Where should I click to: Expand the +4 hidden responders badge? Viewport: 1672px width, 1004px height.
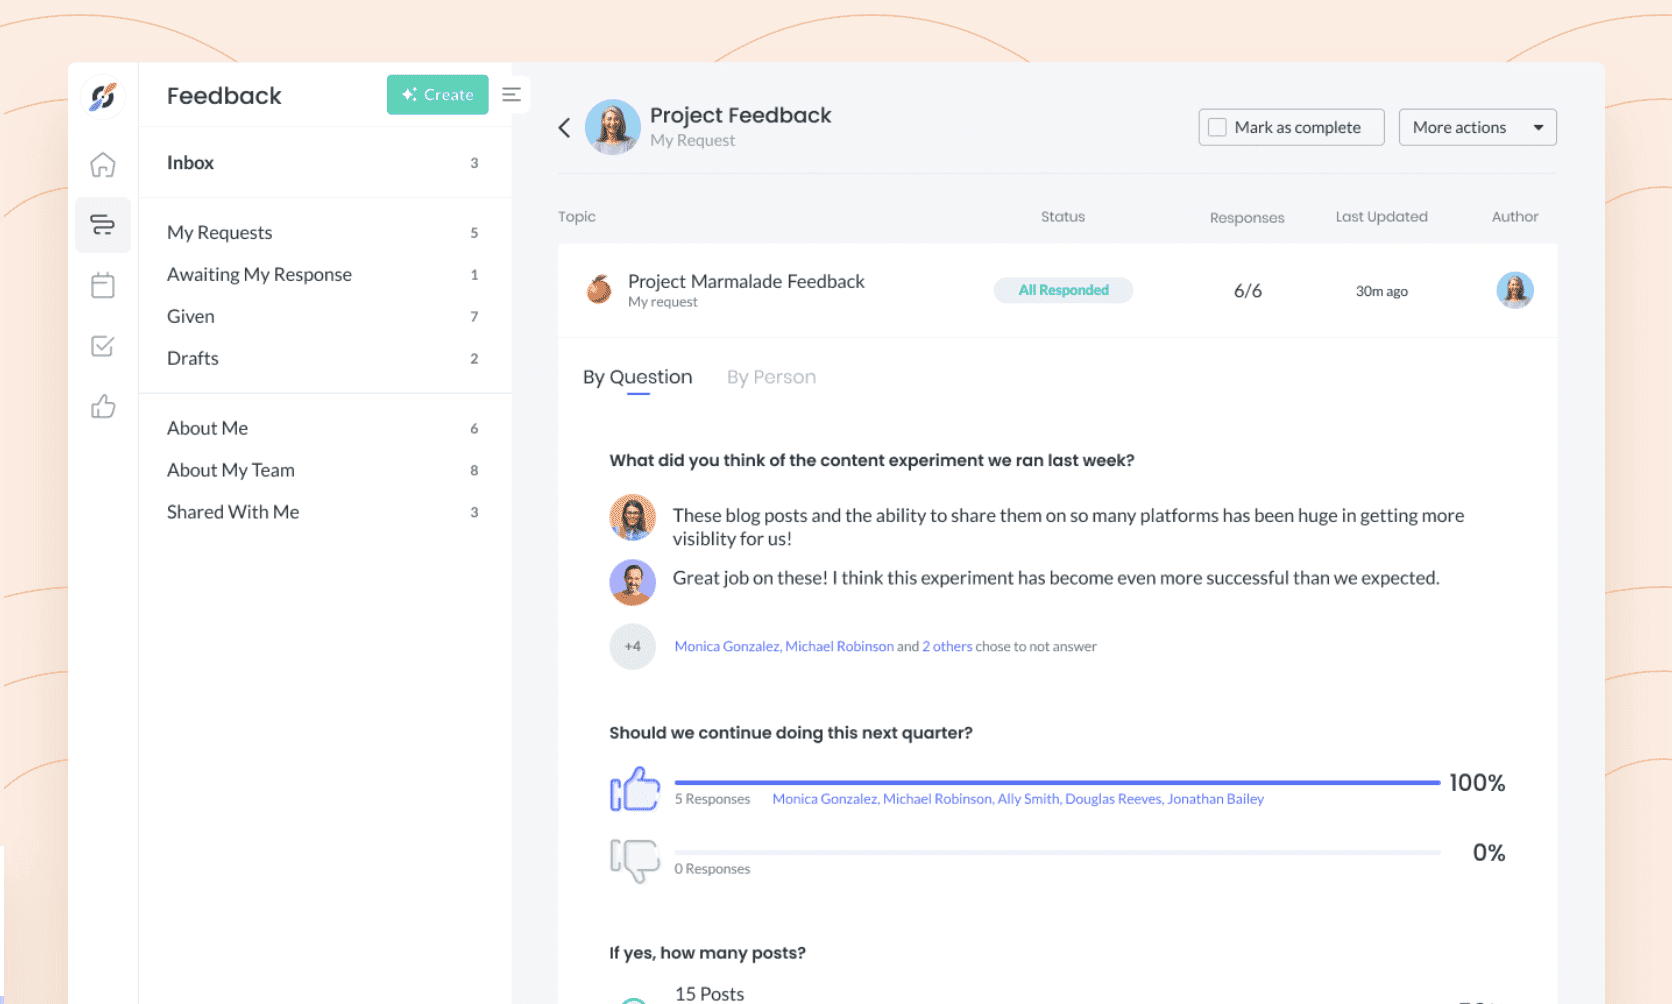[x=632, y=646]
